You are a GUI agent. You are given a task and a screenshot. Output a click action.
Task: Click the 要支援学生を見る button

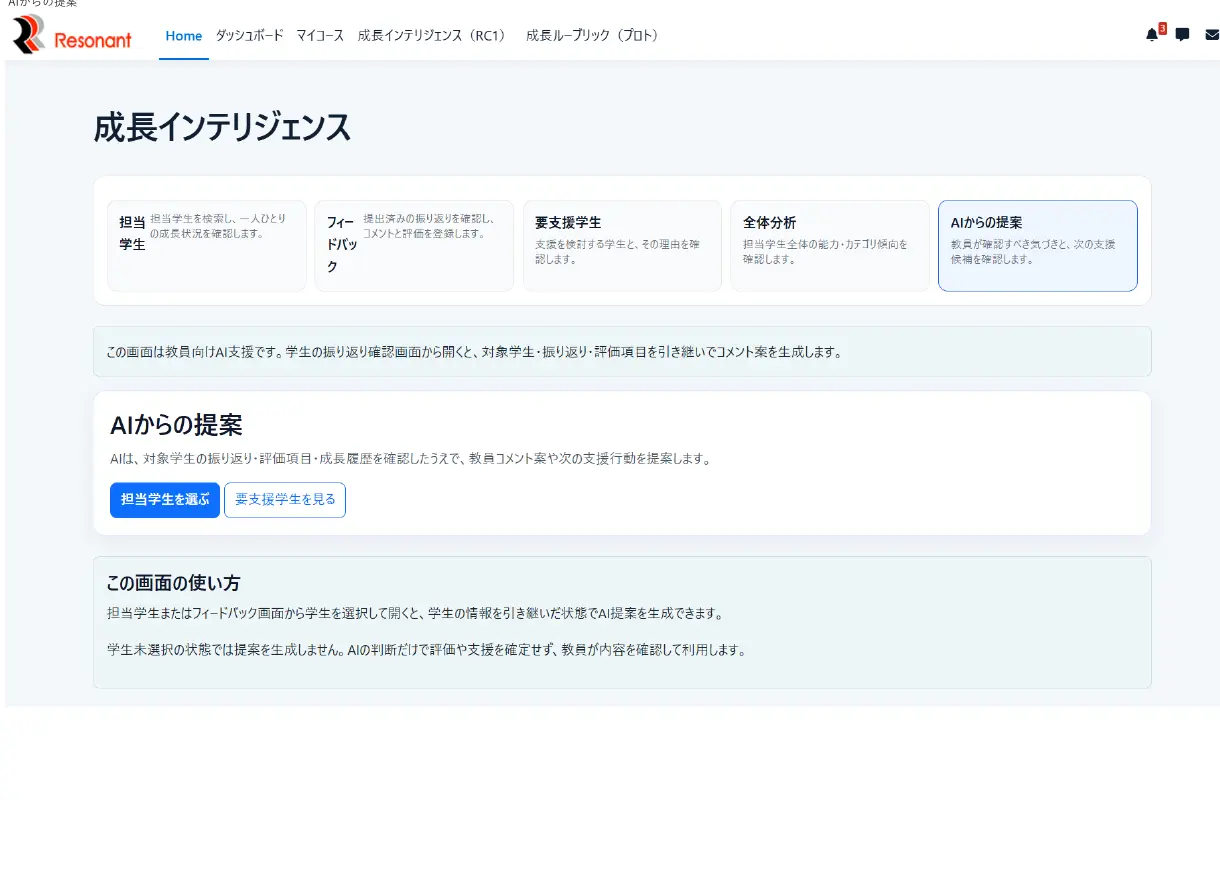tap(285, 499)
